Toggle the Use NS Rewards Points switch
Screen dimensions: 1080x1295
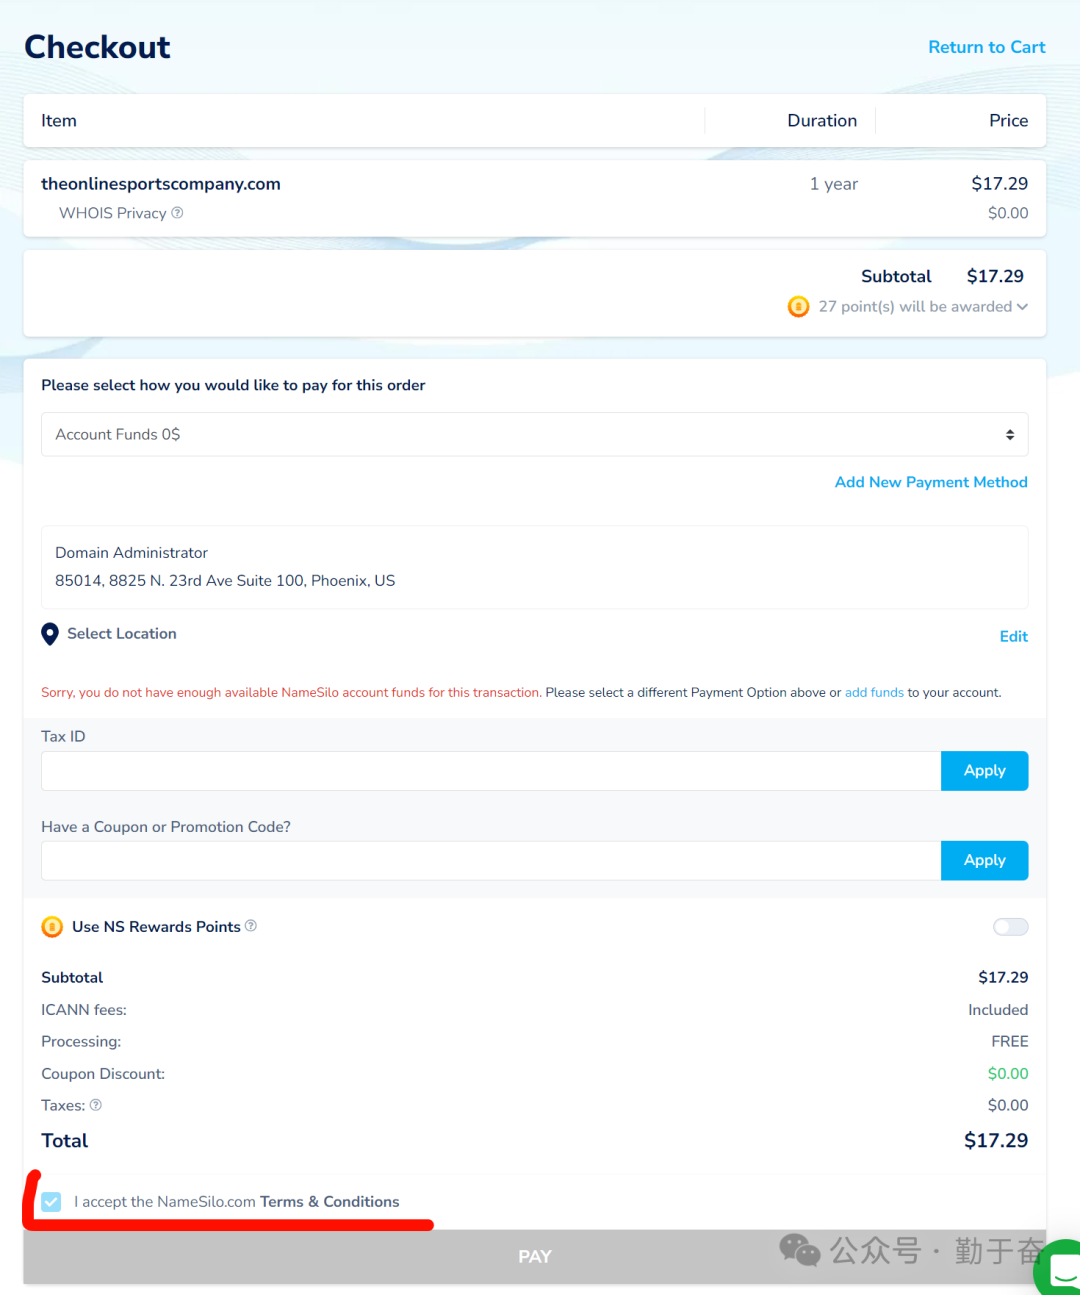point(1010,927)
